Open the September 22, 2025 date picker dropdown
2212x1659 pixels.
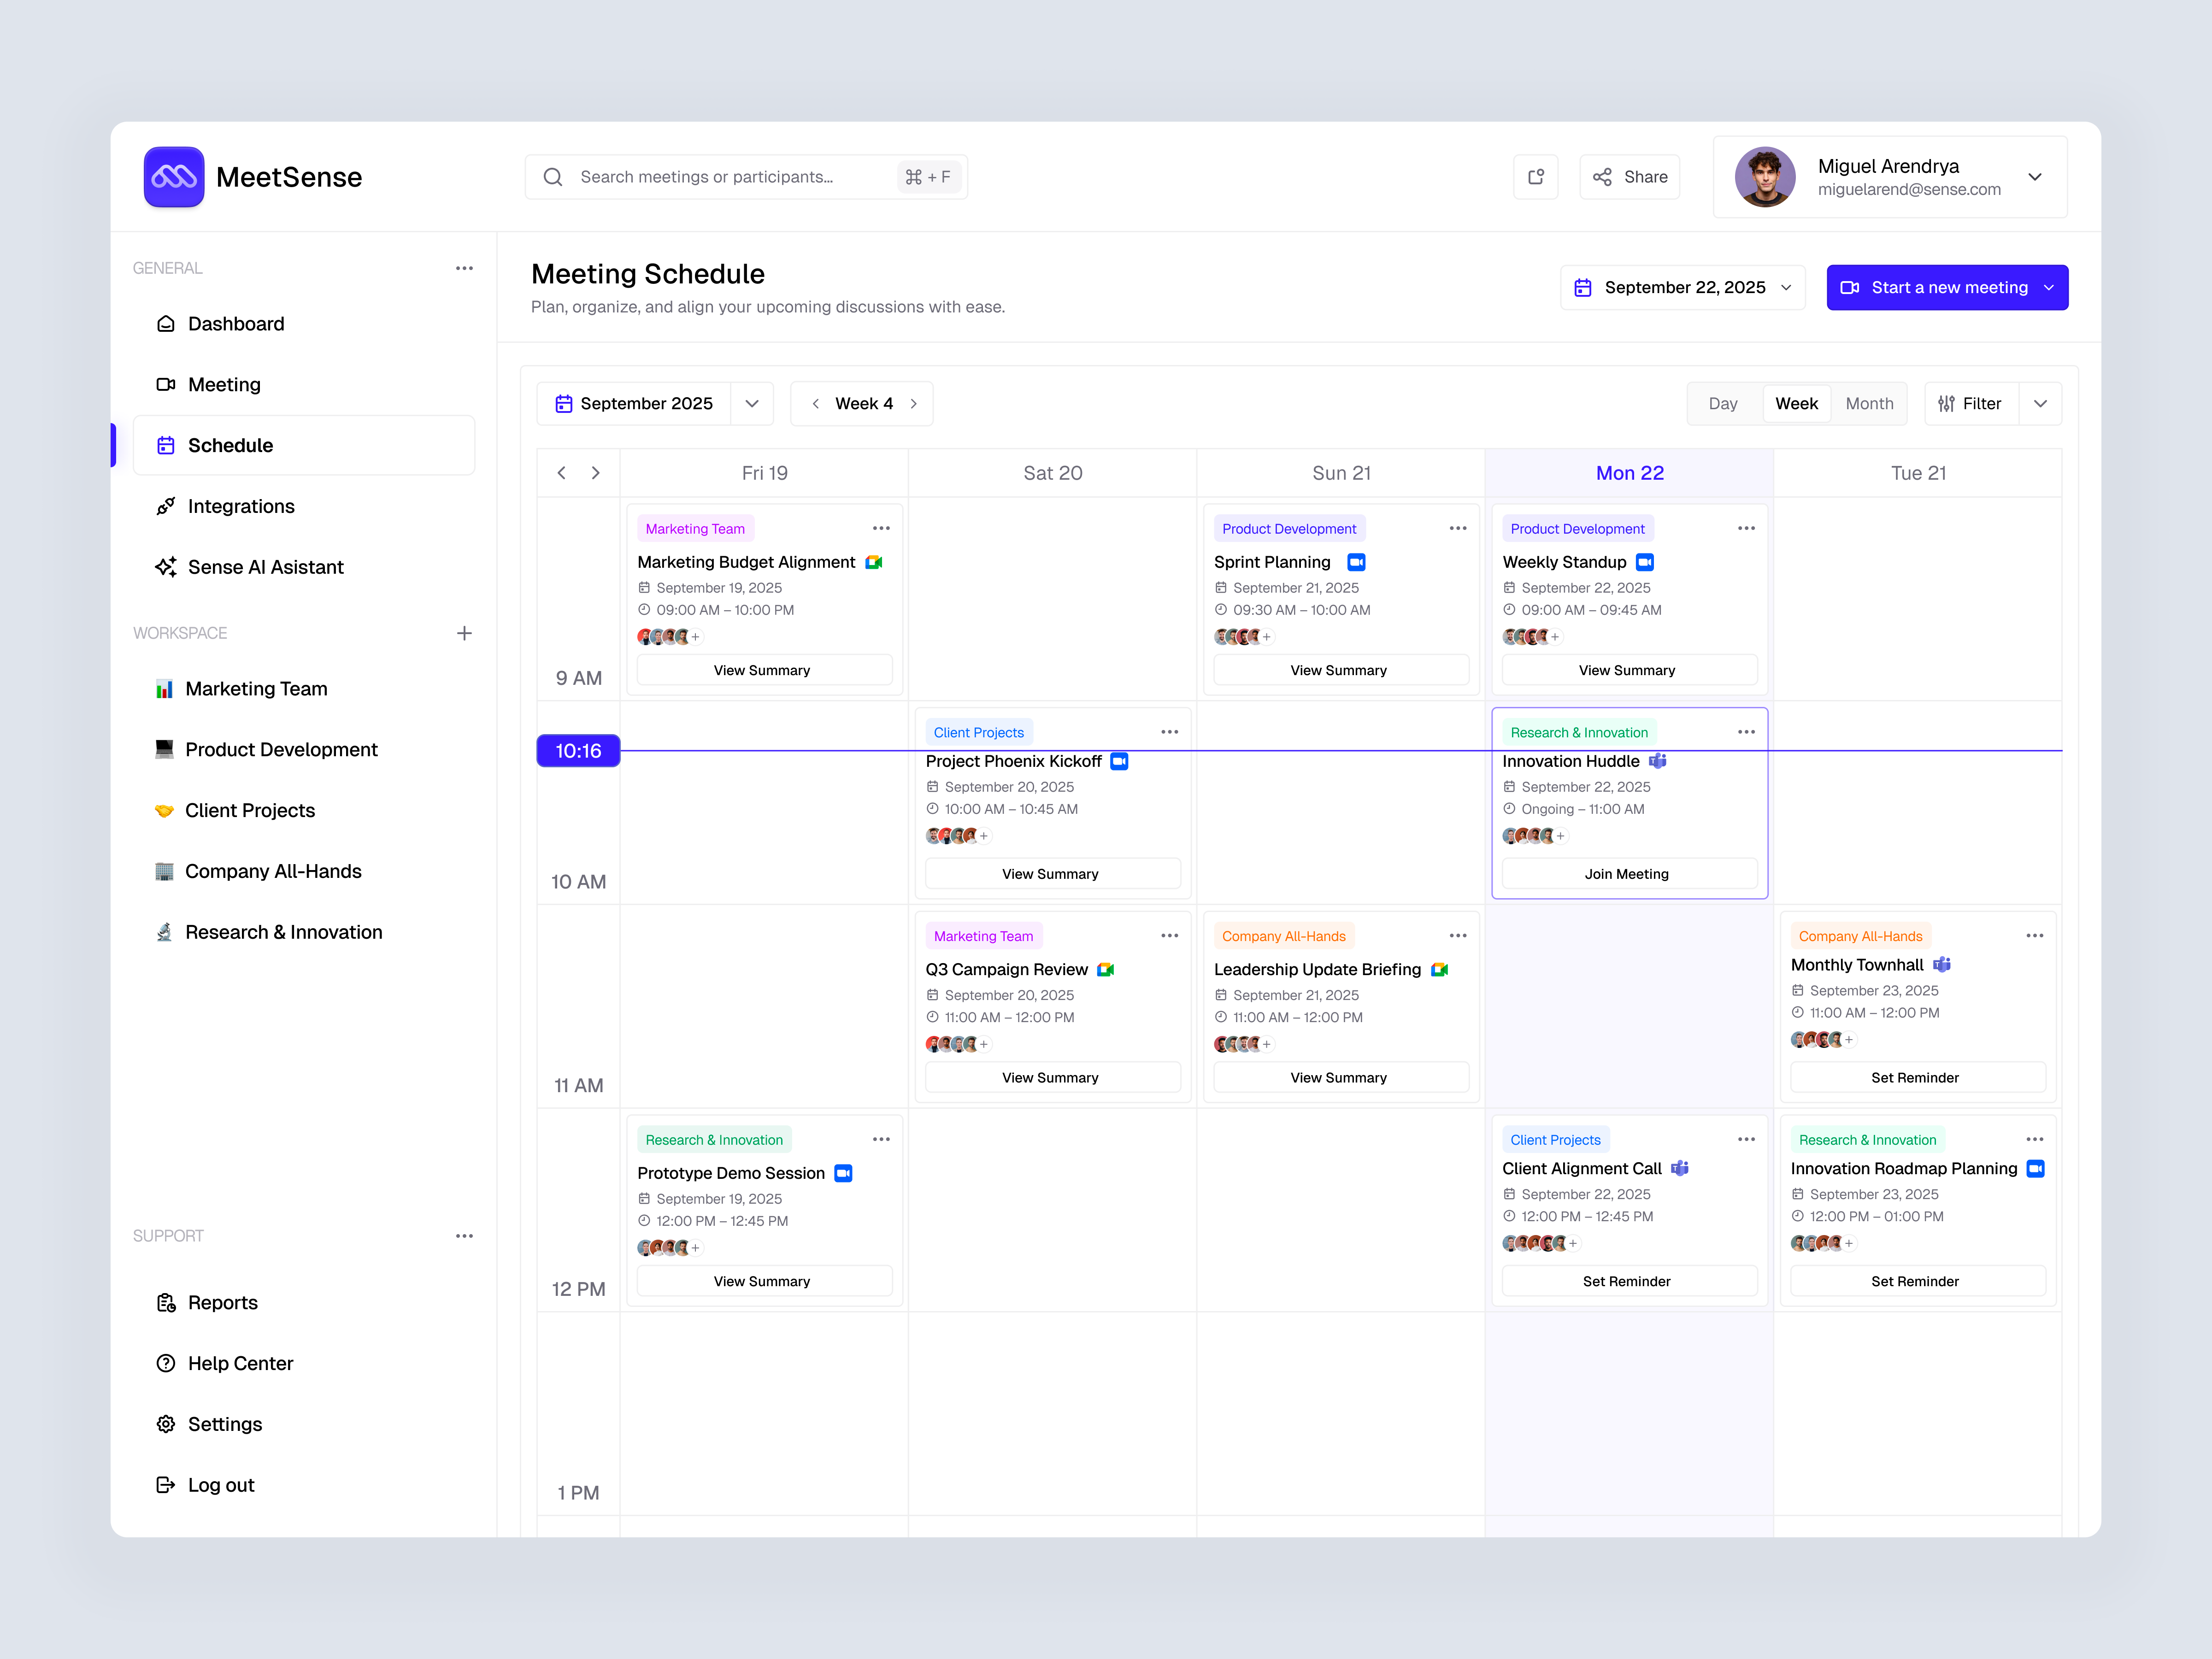[1787, 287]
